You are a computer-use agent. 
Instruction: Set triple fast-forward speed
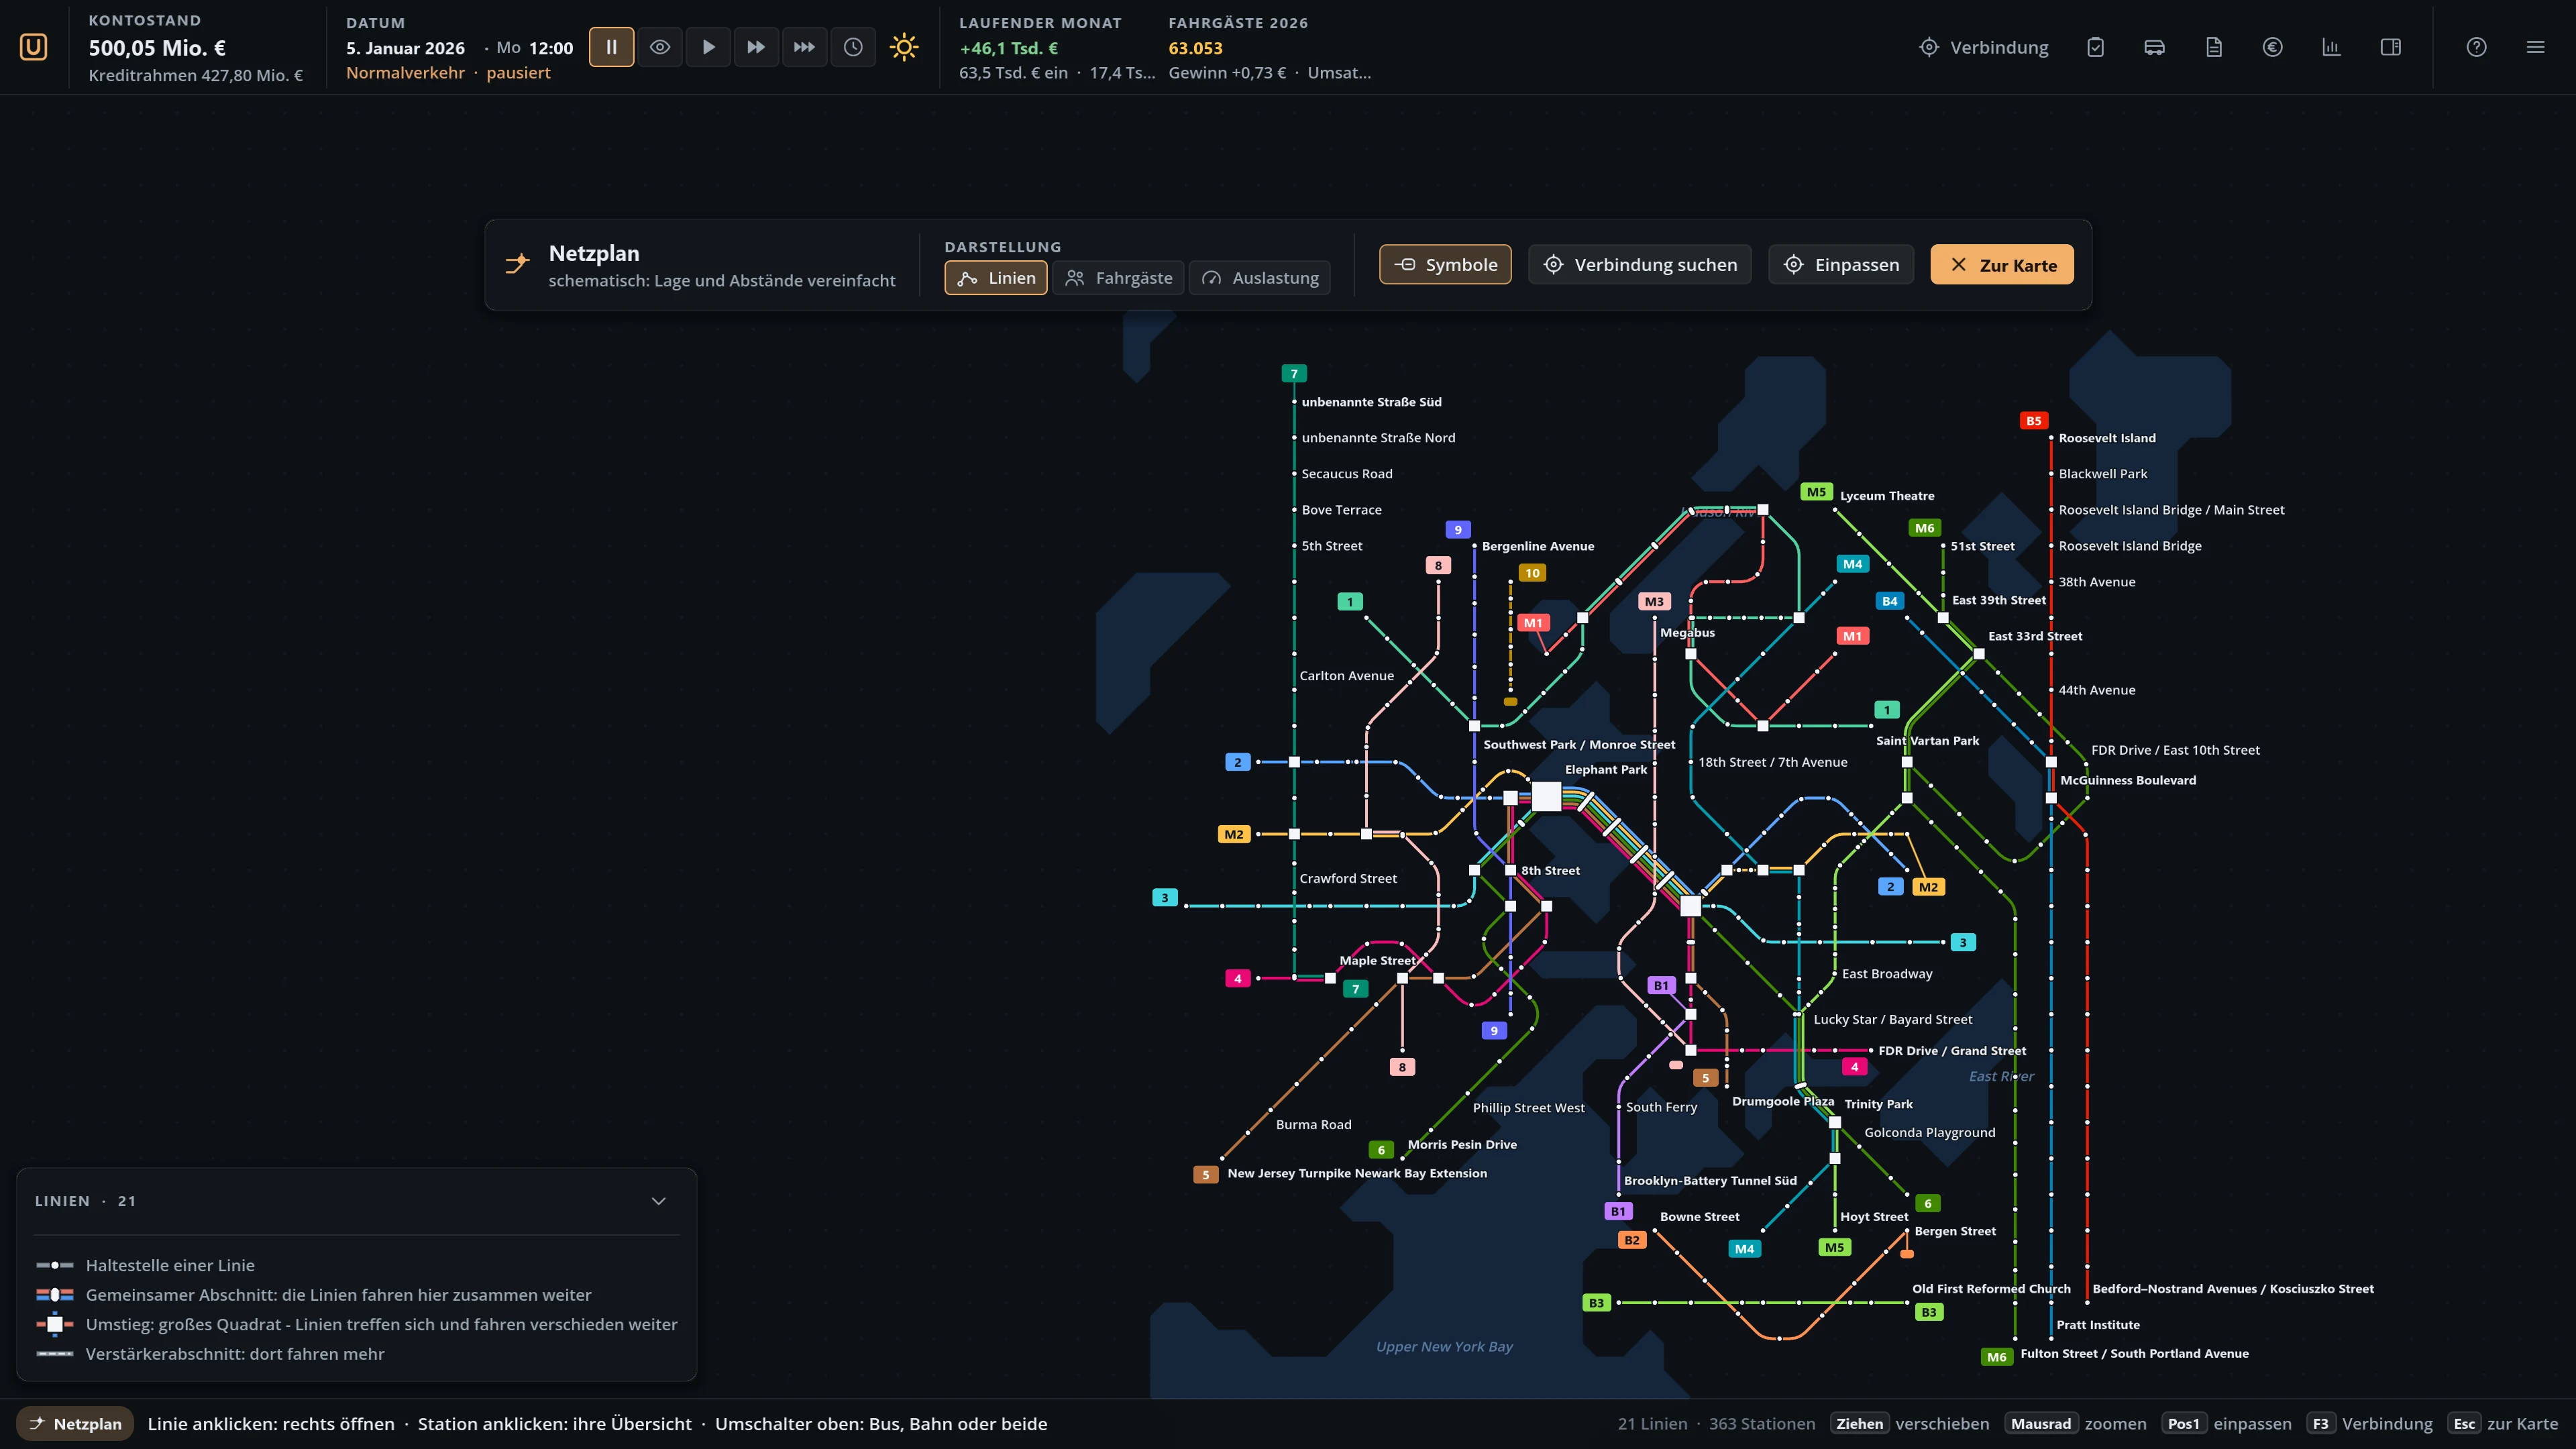pyautogui.click(x=804, y=47)
